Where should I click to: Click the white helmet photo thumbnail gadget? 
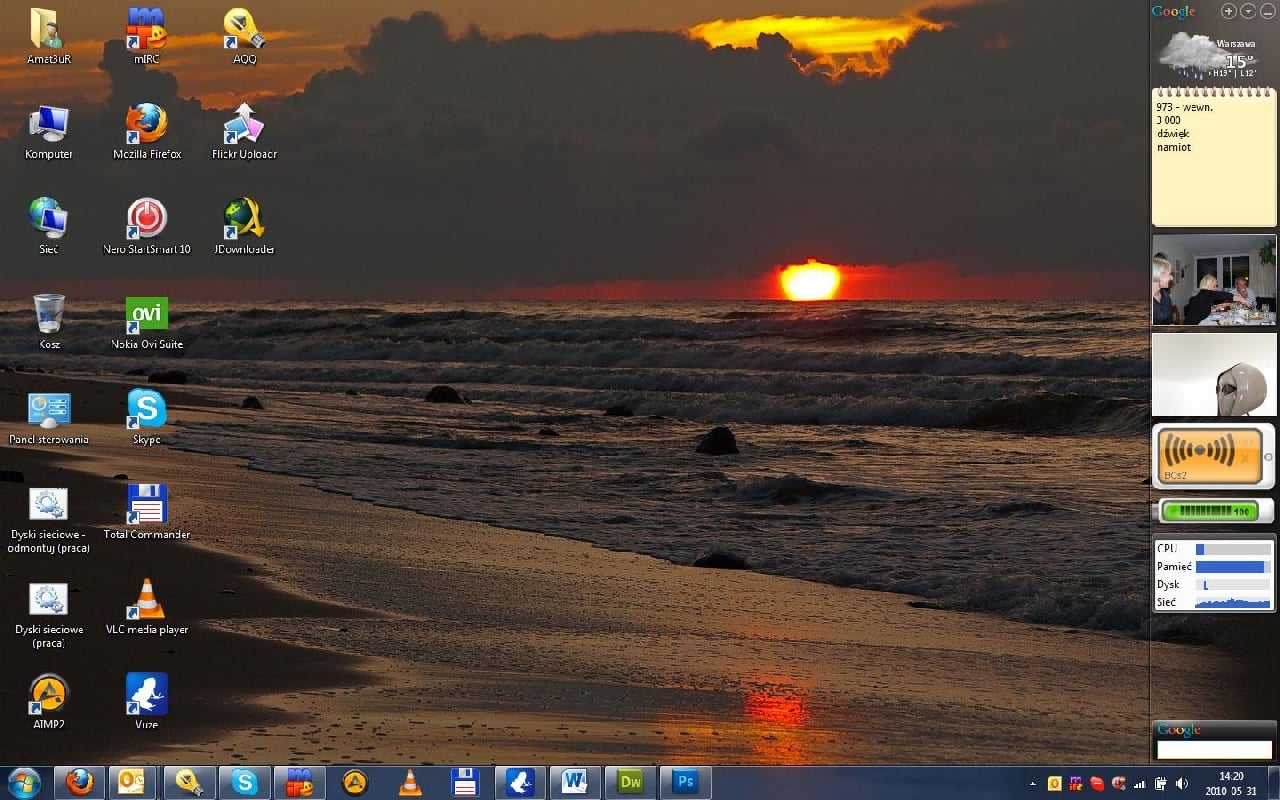1214,374
